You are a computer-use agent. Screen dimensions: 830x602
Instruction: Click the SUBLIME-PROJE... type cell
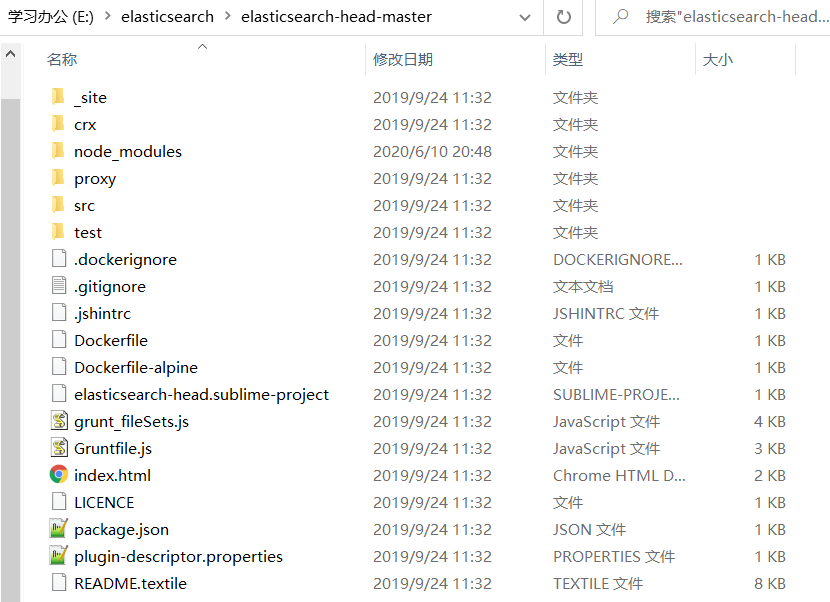click(x=617, y=394)
